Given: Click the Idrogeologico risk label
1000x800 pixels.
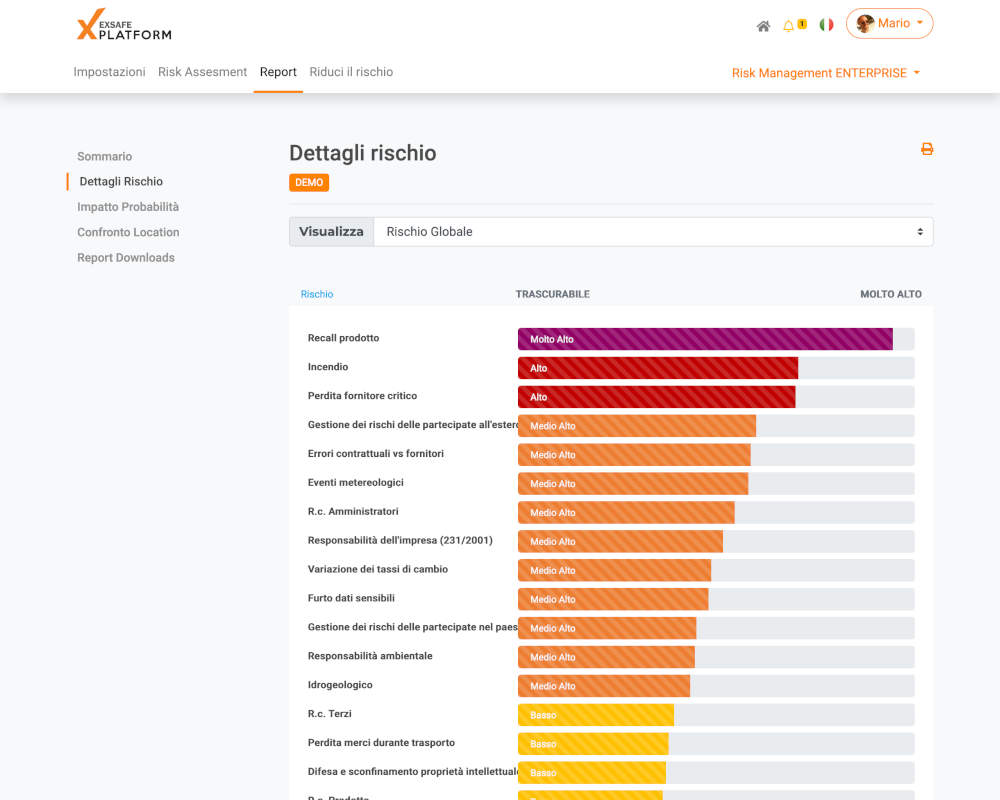Looking at the screenshot, I should click(340, 685).
